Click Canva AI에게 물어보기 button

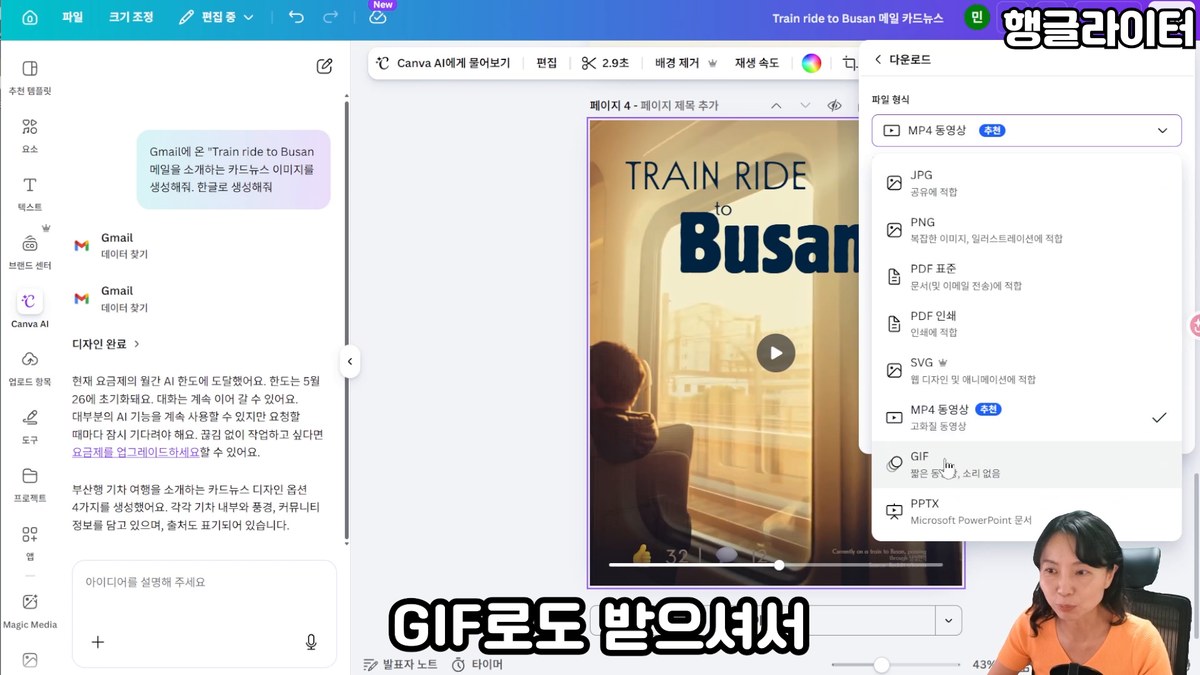[443, 63]
